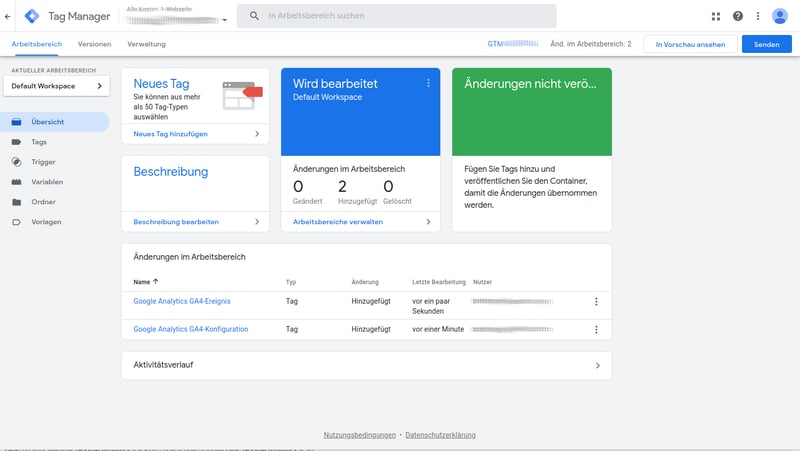
Task: Click the user account avatar
Action: 780,16
